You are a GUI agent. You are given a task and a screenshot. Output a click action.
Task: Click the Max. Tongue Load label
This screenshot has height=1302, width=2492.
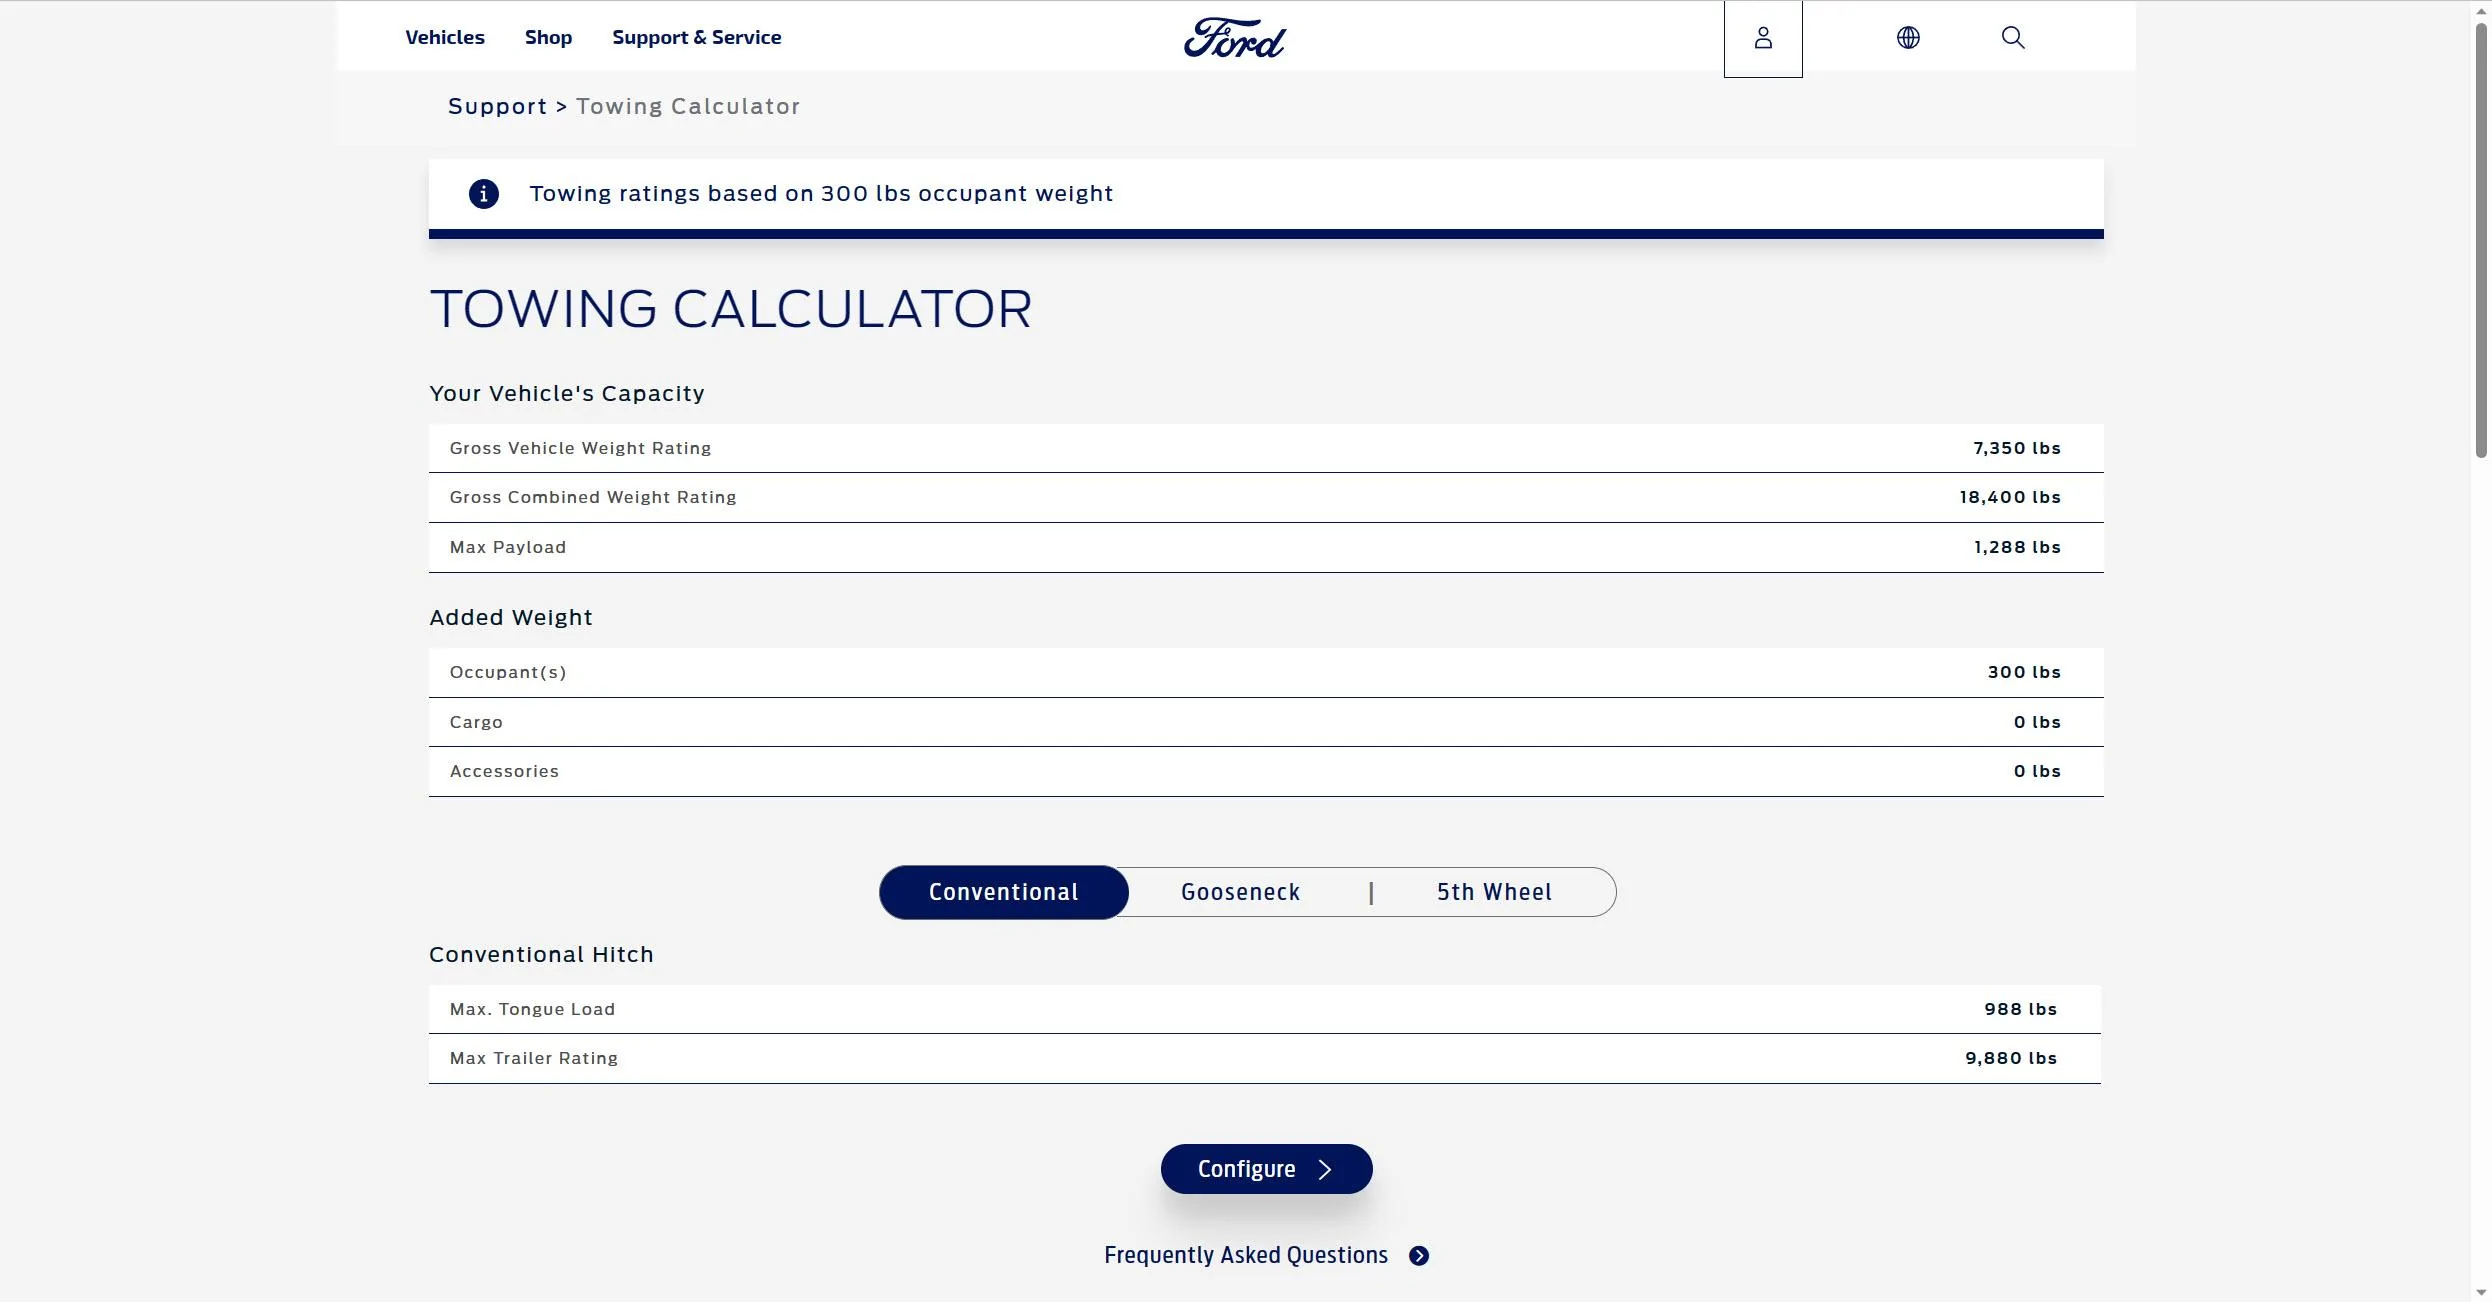point(532,1009)
